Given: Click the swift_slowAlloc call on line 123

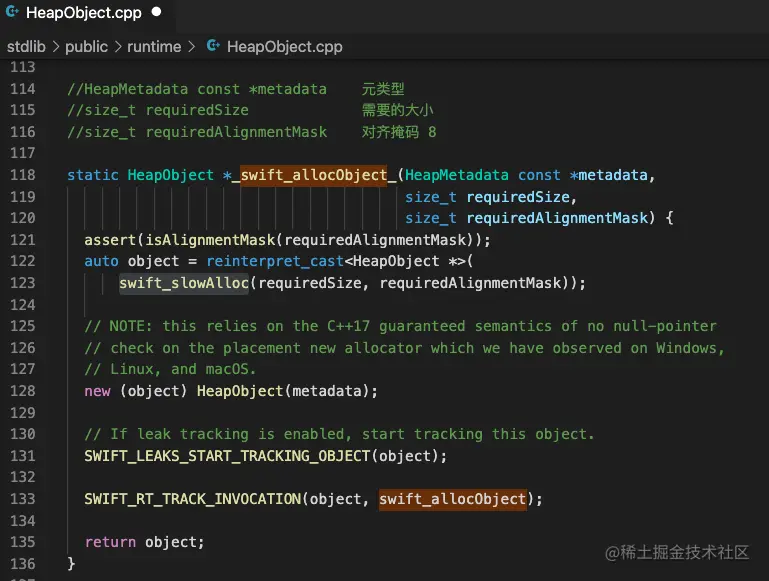Looking at the screenshot, I should pyautogui.click(x=184, y=283).
